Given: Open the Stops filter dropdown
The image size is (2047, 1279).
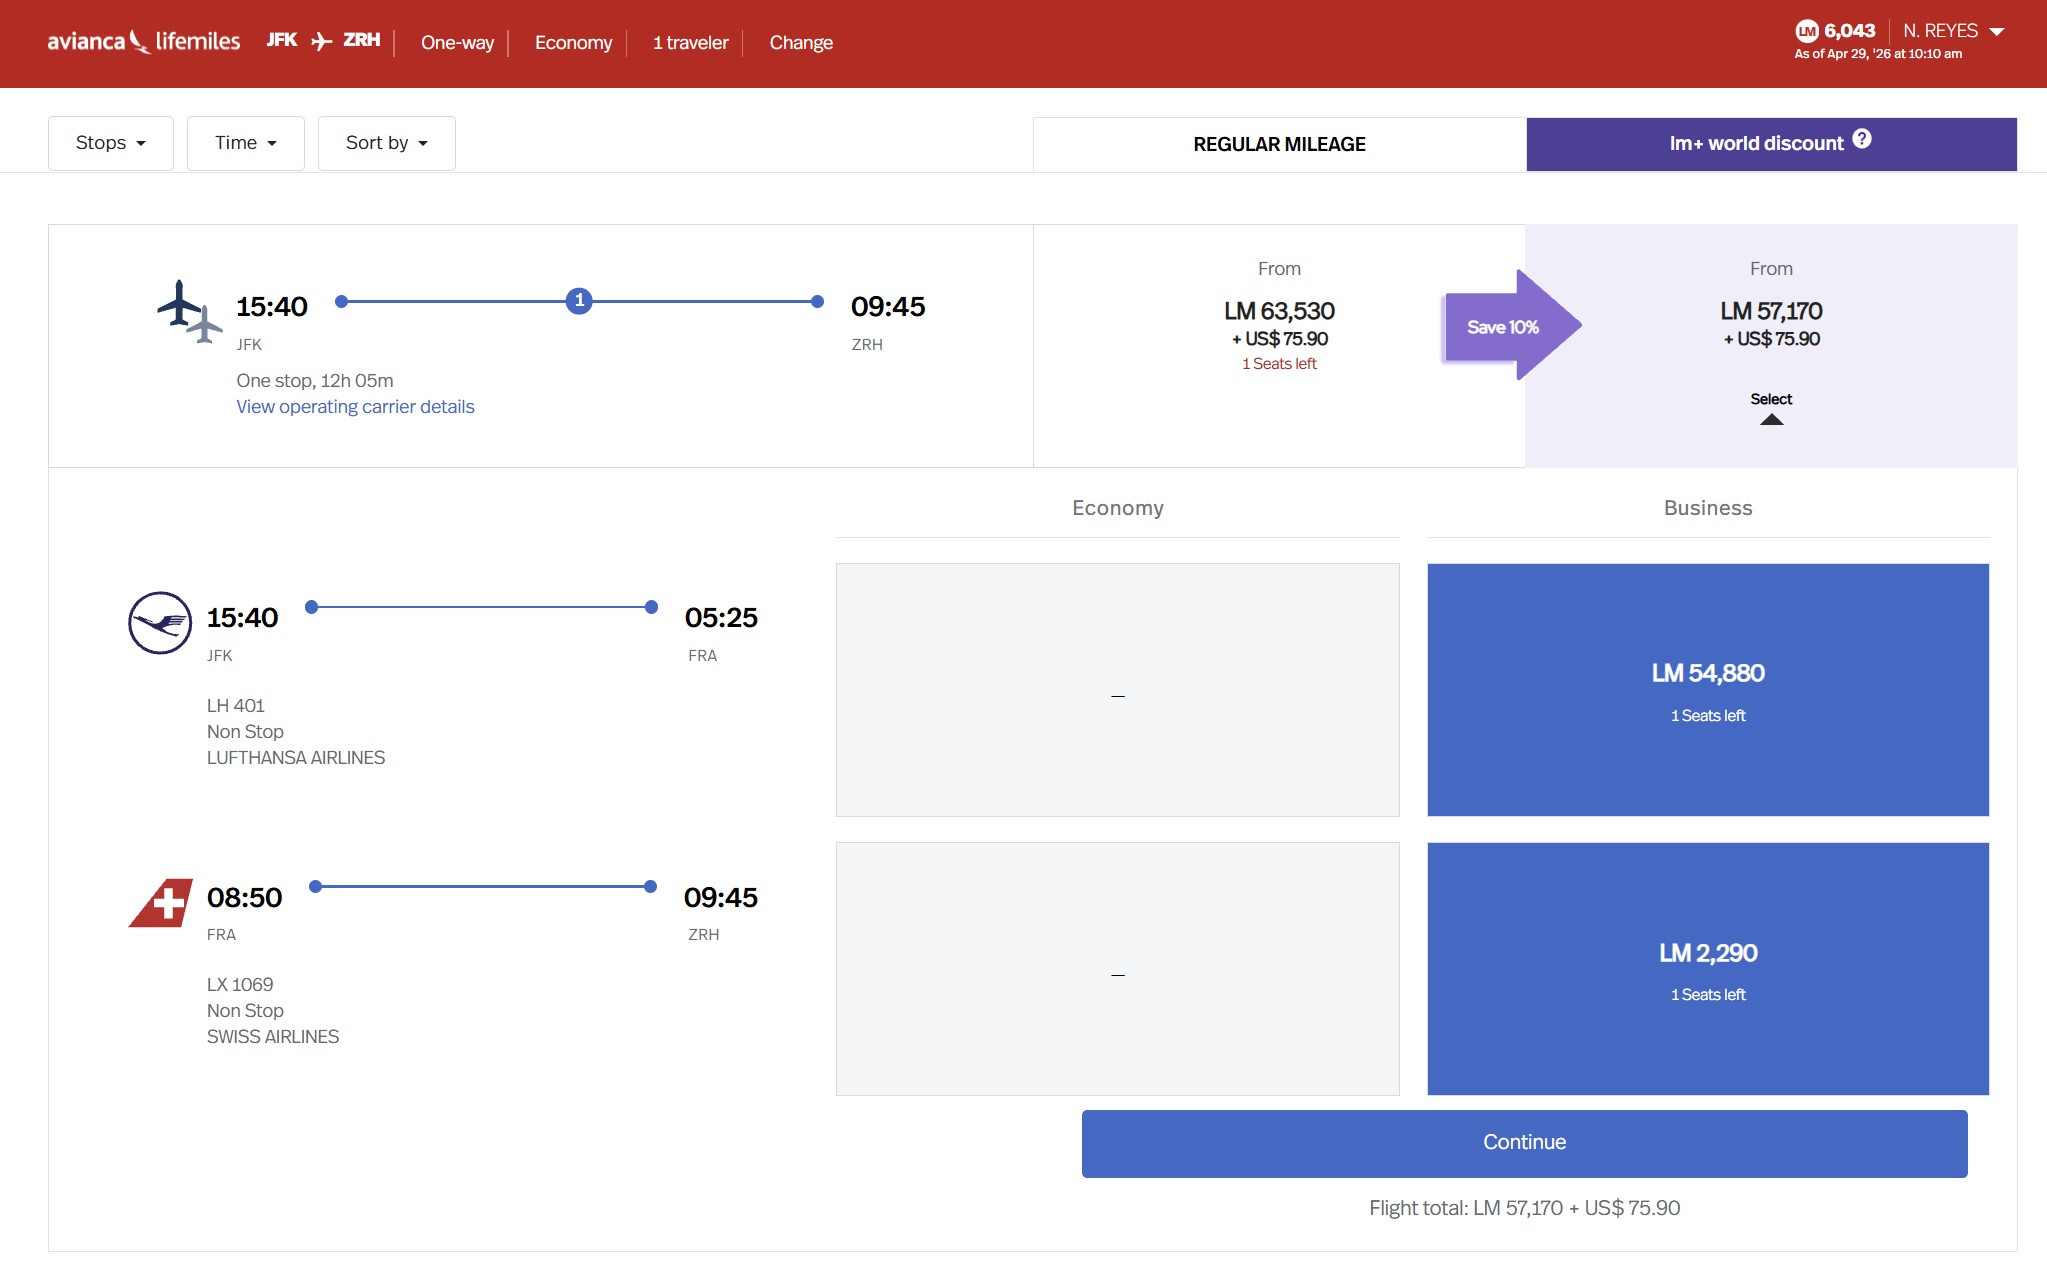Looking at the screenshot, I should tap(111, 143).
